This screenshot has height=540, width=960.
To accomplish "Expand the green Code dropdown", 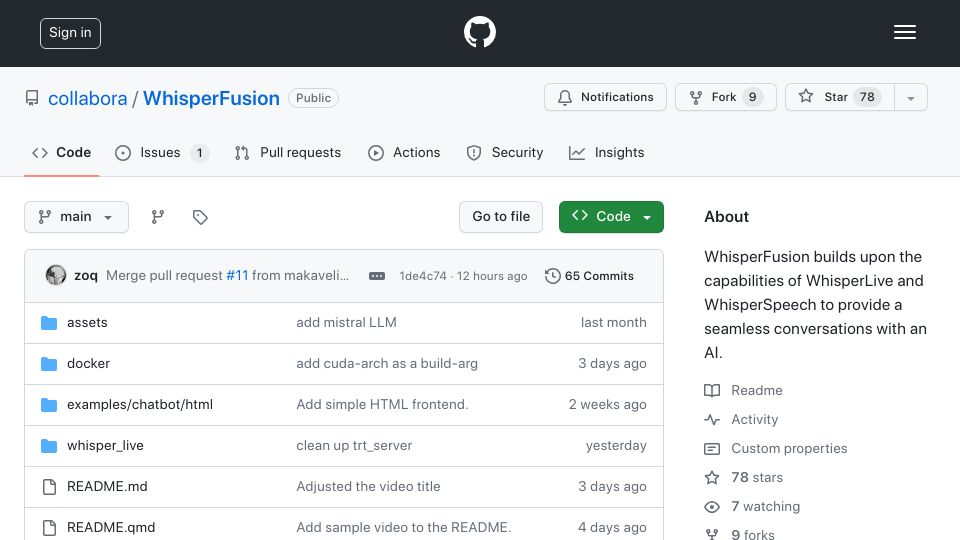I will [611, 217].
